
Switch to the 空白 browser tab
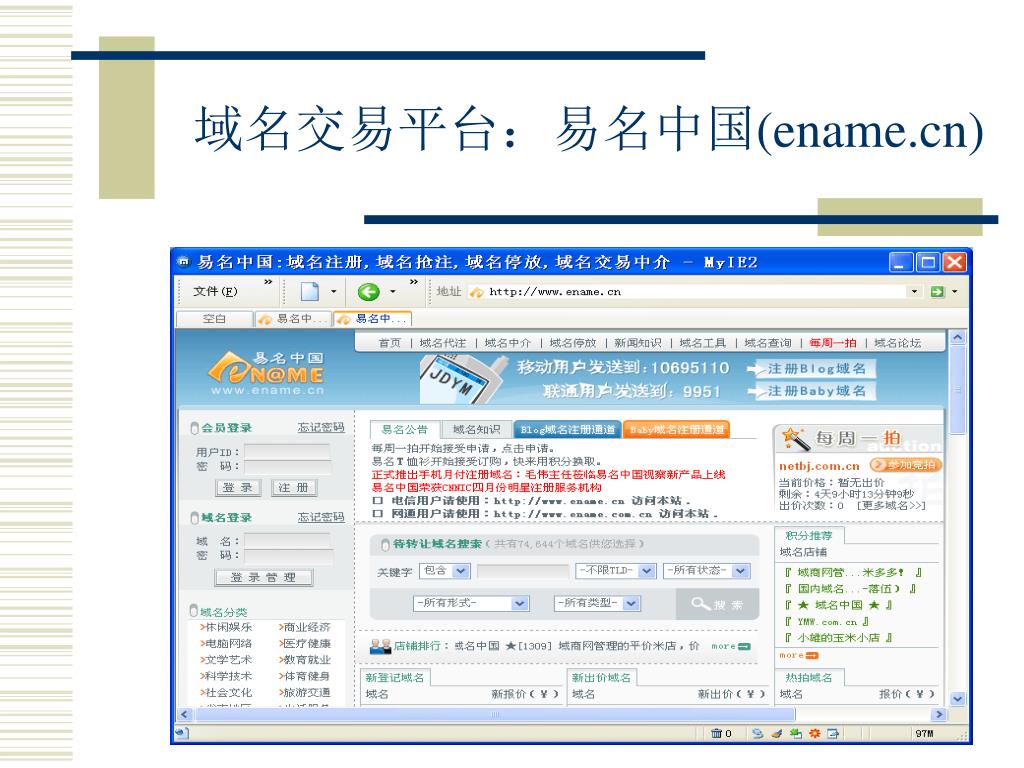214,319
